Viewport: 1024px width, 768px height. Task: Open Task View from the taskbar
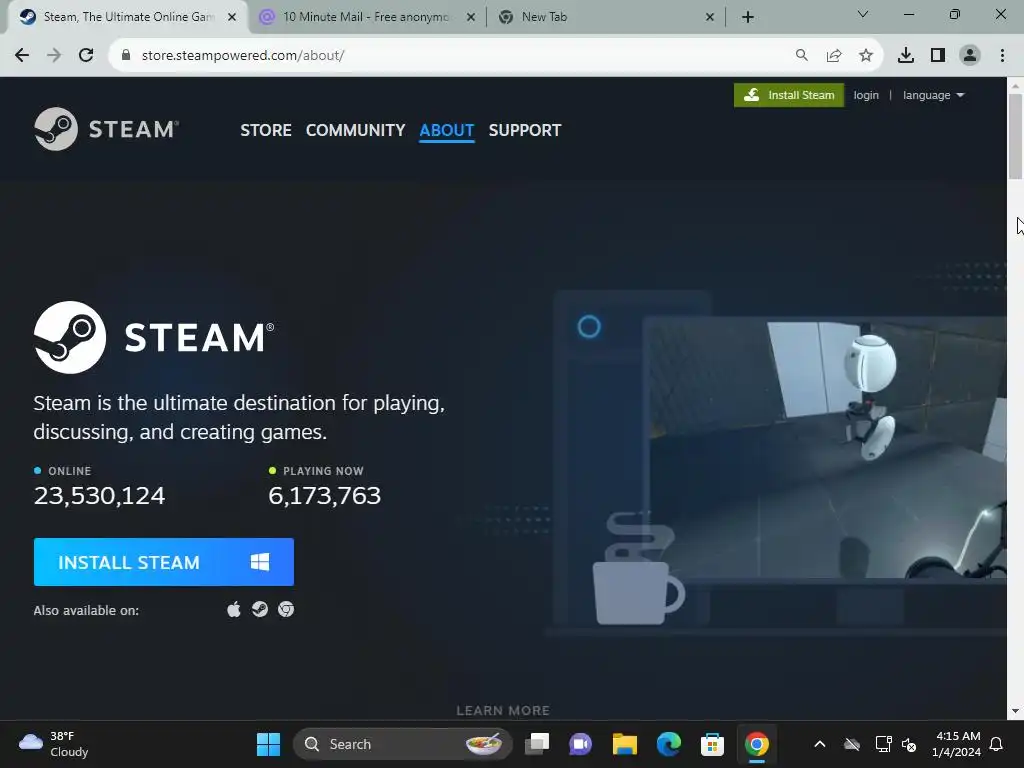537,744
